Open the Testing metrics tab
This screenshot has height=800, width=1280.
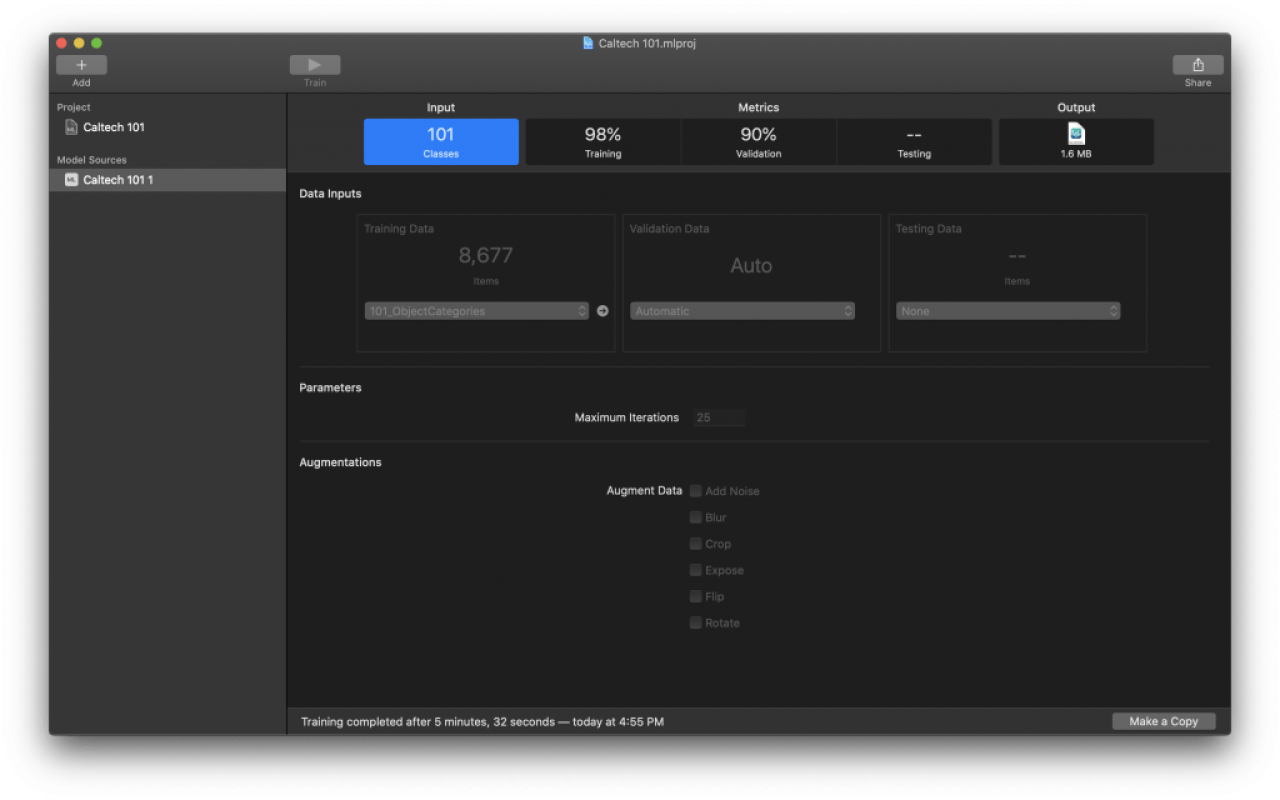point(914,142)
